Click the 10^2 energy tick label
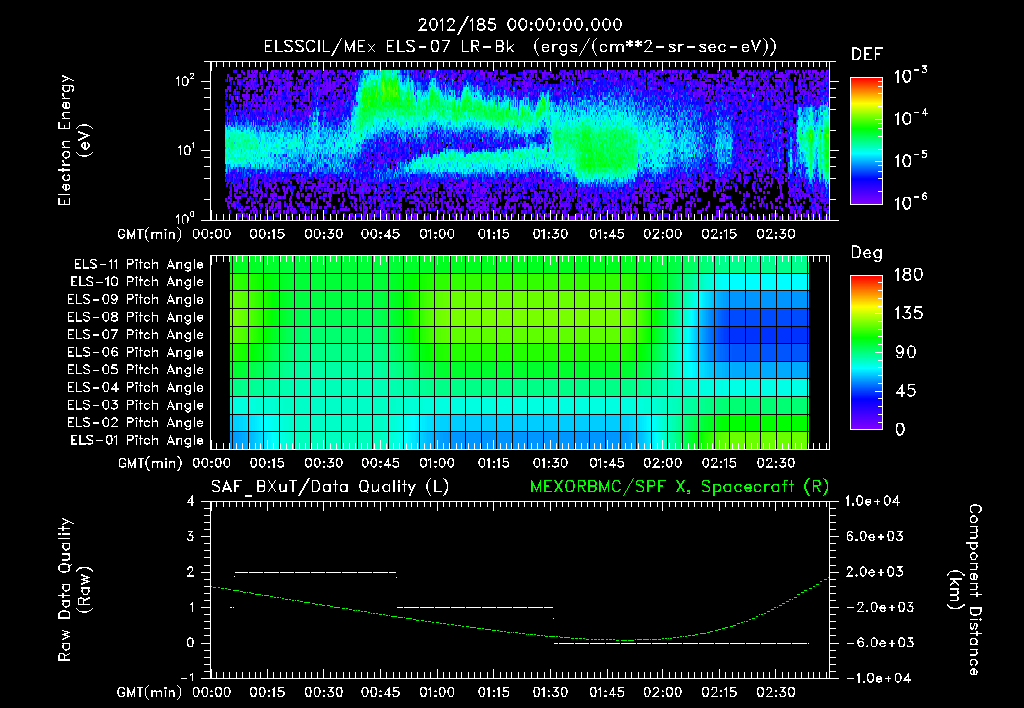Viewport: 1024px width, 708px height. (x=185, y=81)
